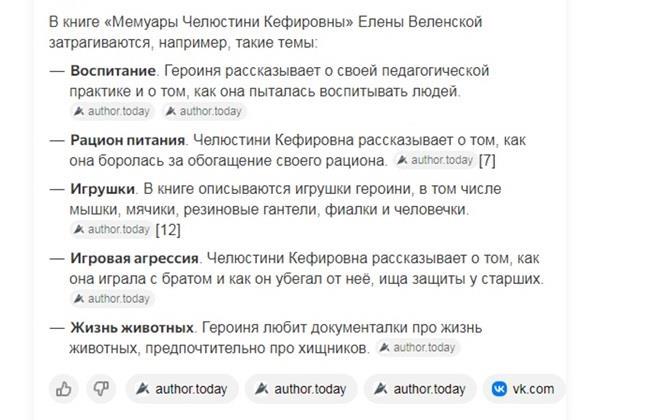The height and width of the screenshot is (420, 665).
Task: Open third author.today chip beside vk.com
Action: pyautogui.click(x=419, y=389)
